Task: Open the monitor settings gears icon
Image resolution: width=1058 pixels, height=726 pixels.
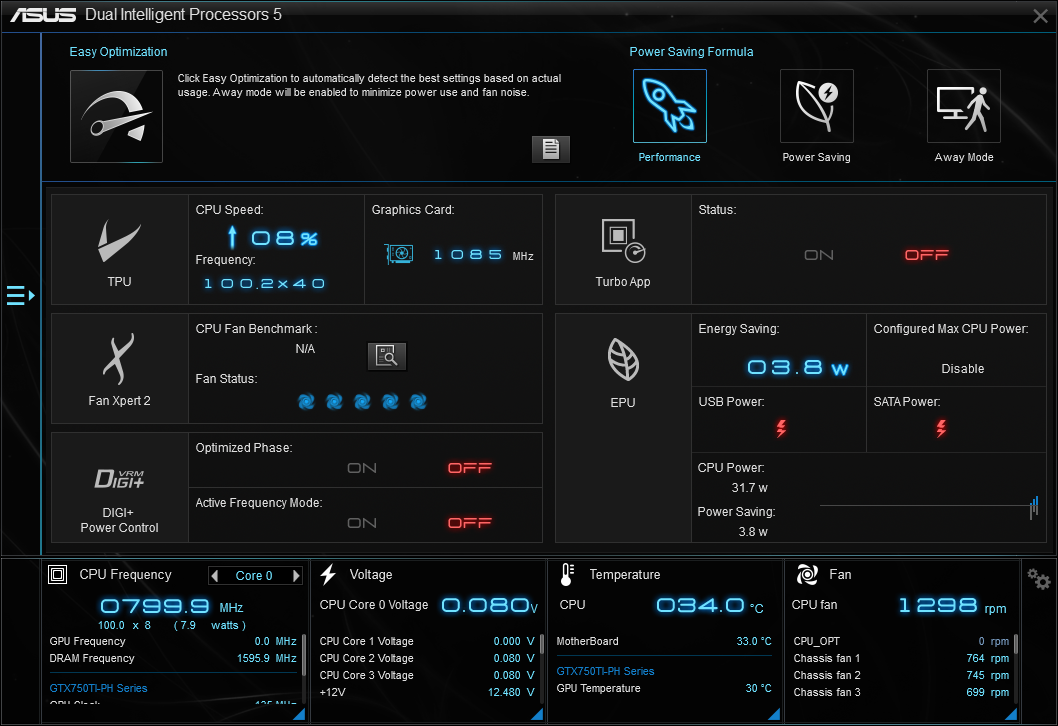Action: click(x=1038, y=579)
